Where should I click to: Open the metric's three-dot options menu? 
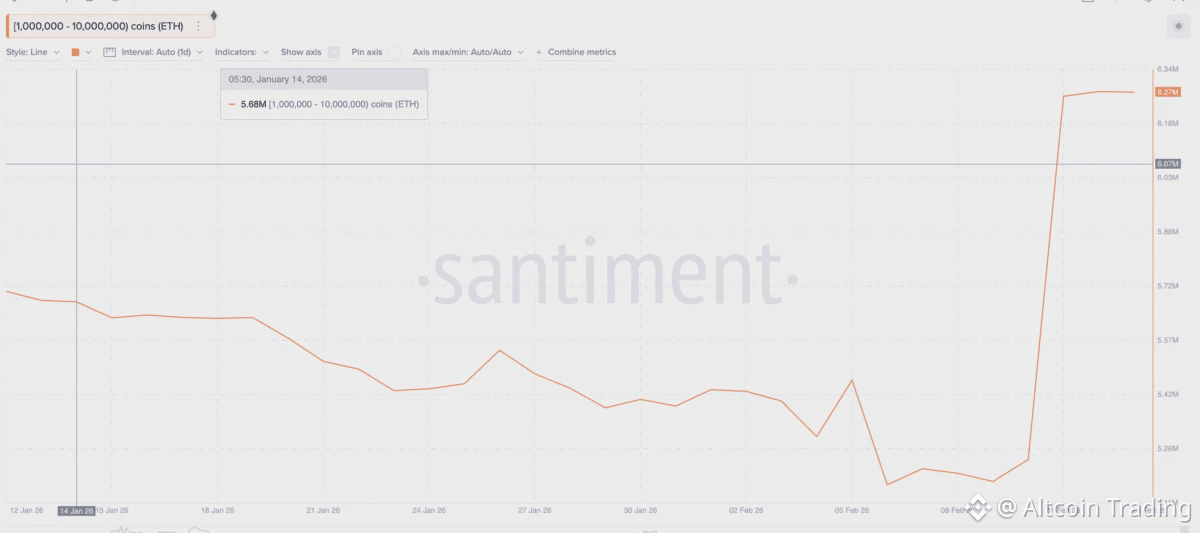[198, 26]
